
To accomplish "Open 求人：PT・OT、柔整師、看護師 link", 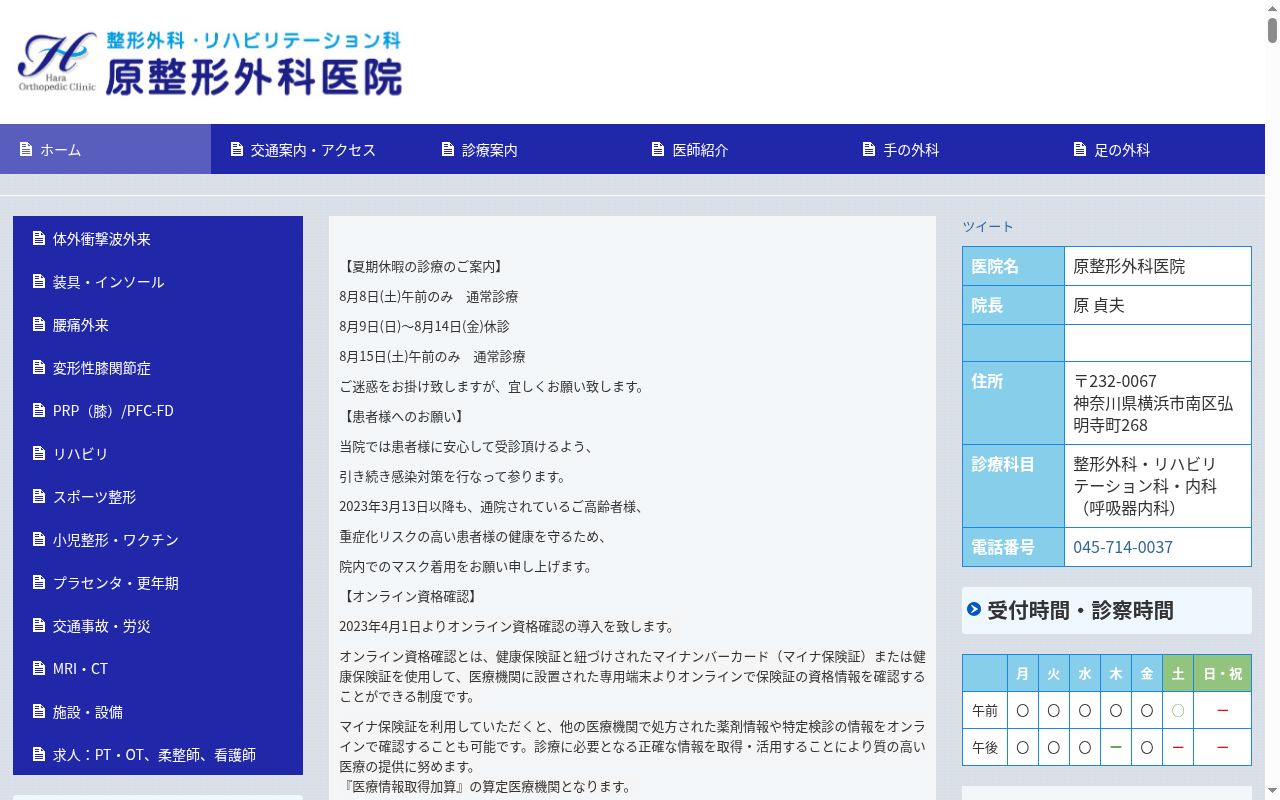I will (158, 754).
